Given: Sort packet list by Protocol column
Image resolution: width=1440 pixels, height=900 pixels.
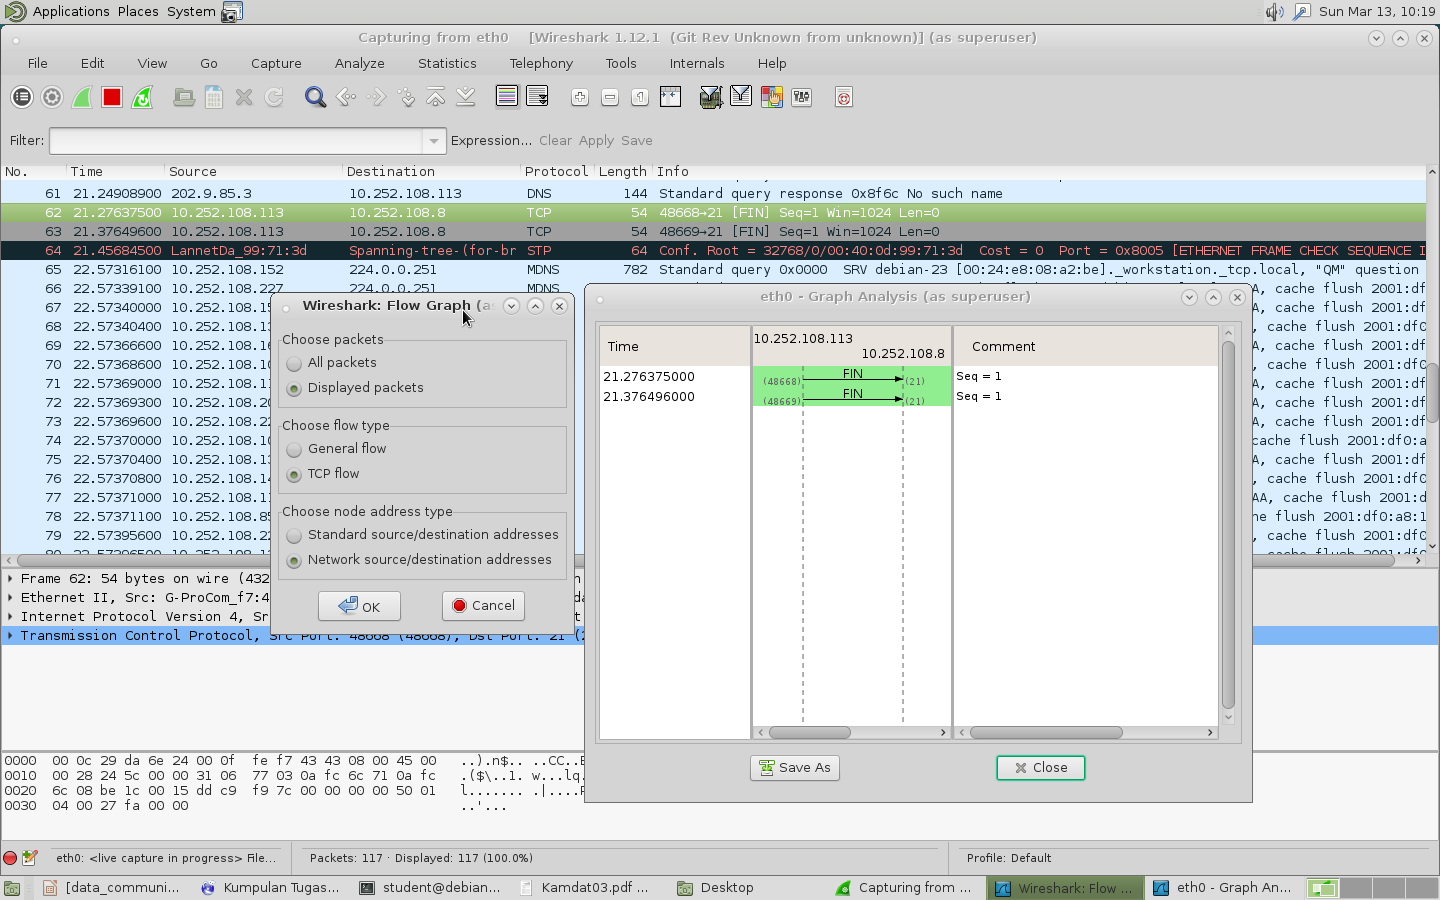Looking at the screenshot, I should 556,172.
